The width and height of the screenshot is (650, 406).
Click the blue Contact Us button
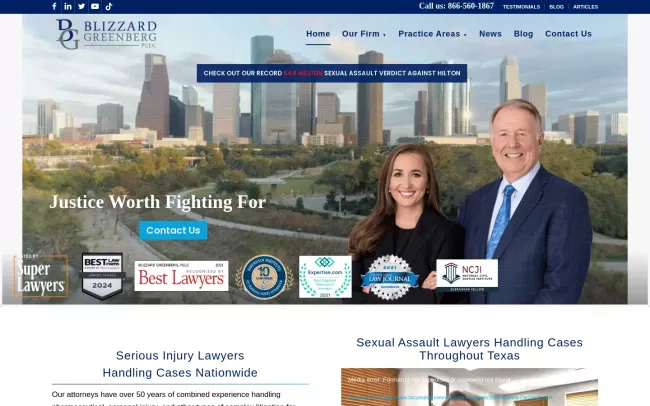[x=173, y=230]
